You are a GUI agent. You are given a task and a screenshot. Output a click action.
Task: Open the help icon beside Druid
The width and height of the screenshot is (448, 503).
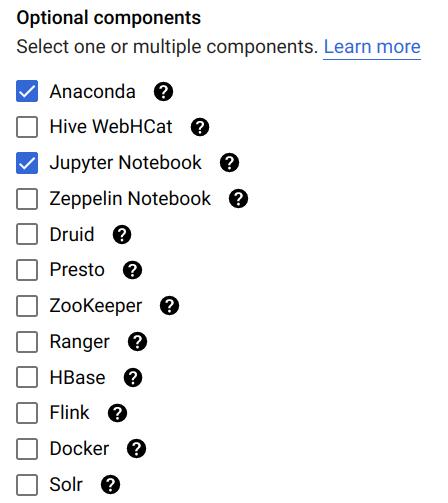click(x=122, y=235)
